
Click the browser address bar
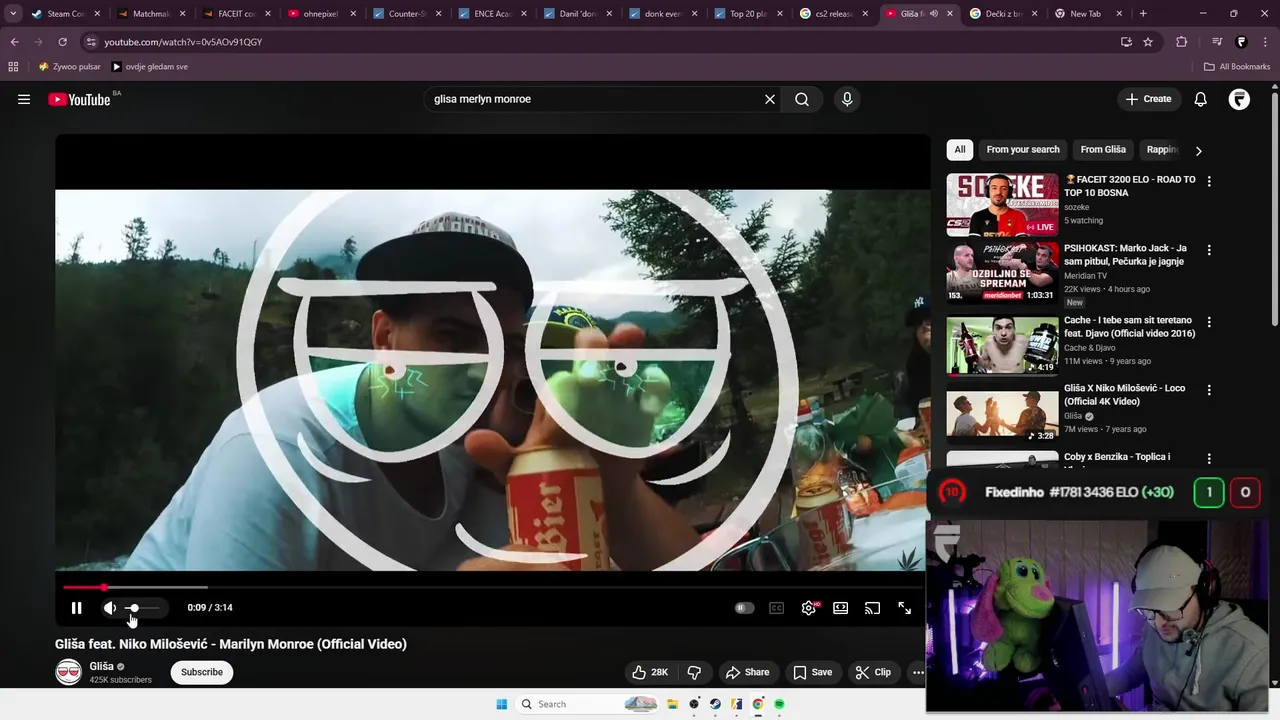pos(600,42)
